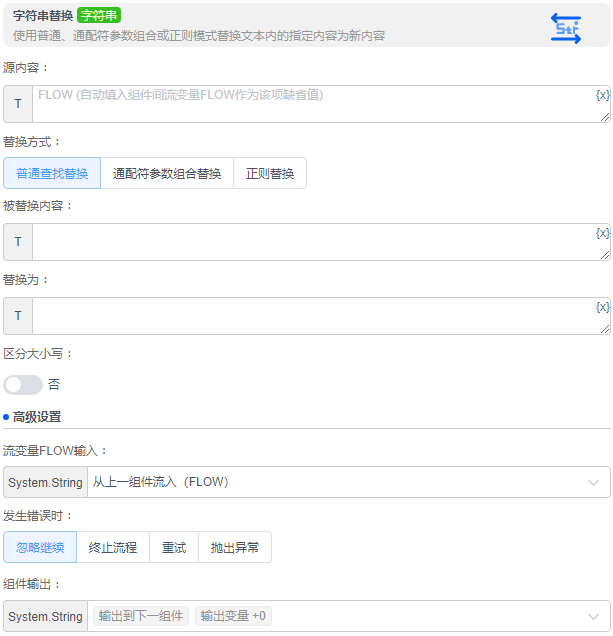Click System.String label in 流变量FLOW输入
This screenshot has width=613, height=636.
45,482
